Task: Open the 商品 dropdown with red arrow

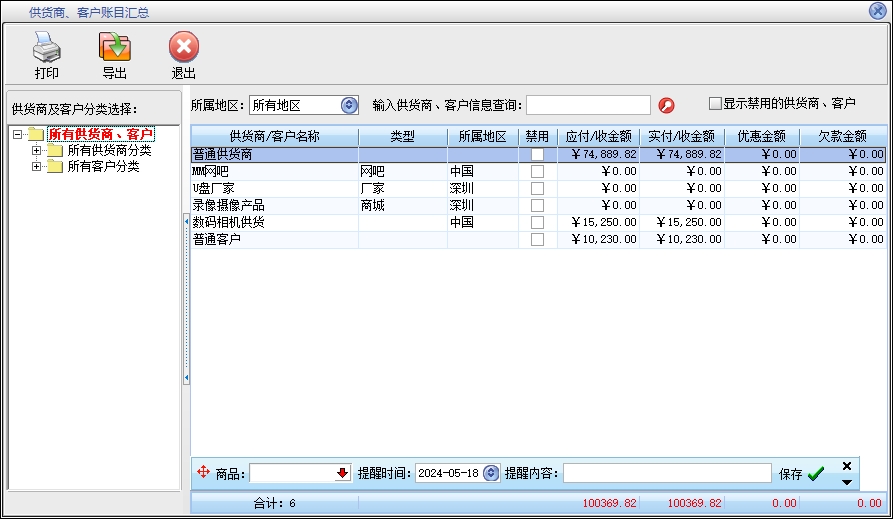Action: pos(343,474)
